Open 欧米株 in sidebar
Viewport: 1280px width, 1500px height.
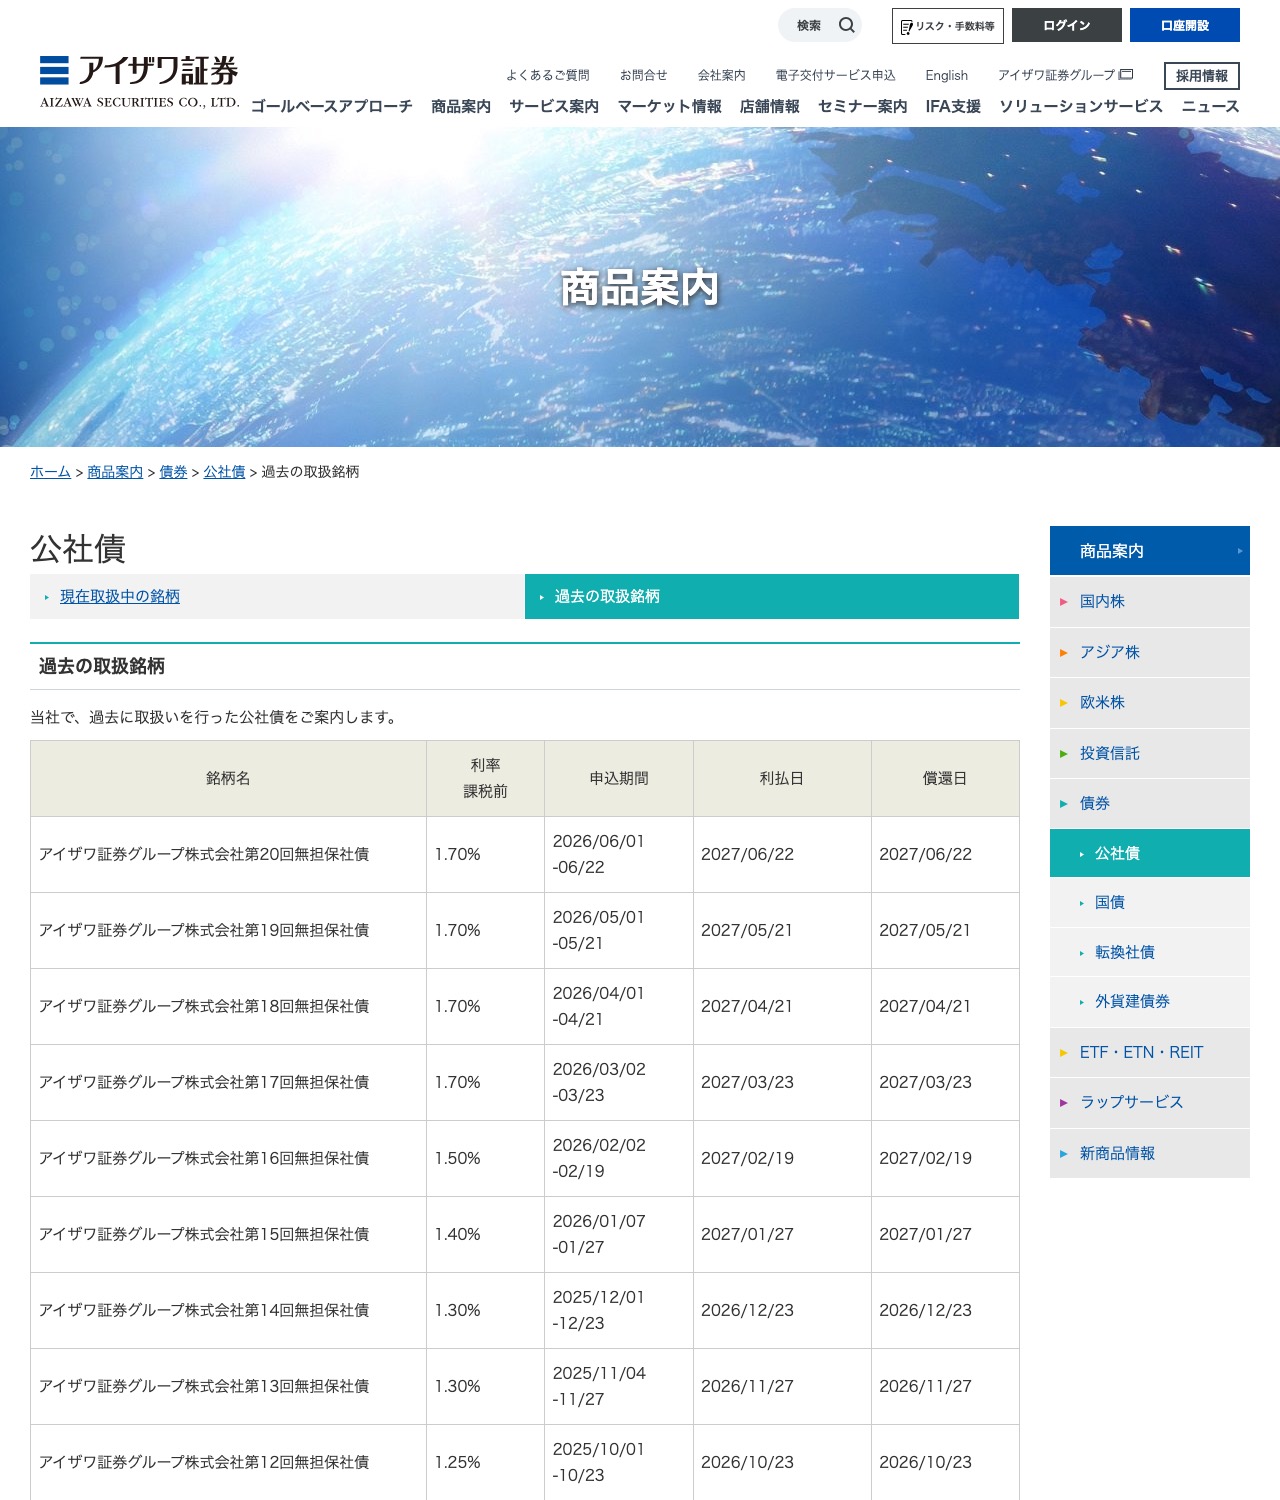(x=1150, y=702)
